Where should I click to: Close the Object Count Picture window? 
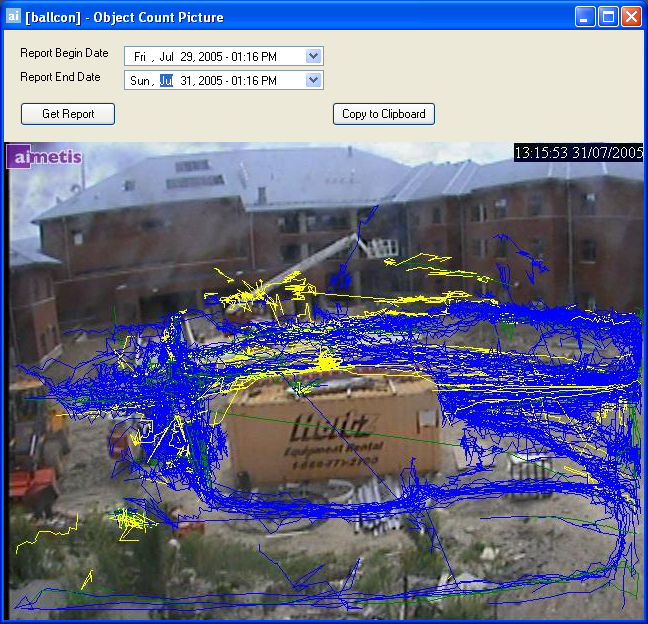coord(631,17)
